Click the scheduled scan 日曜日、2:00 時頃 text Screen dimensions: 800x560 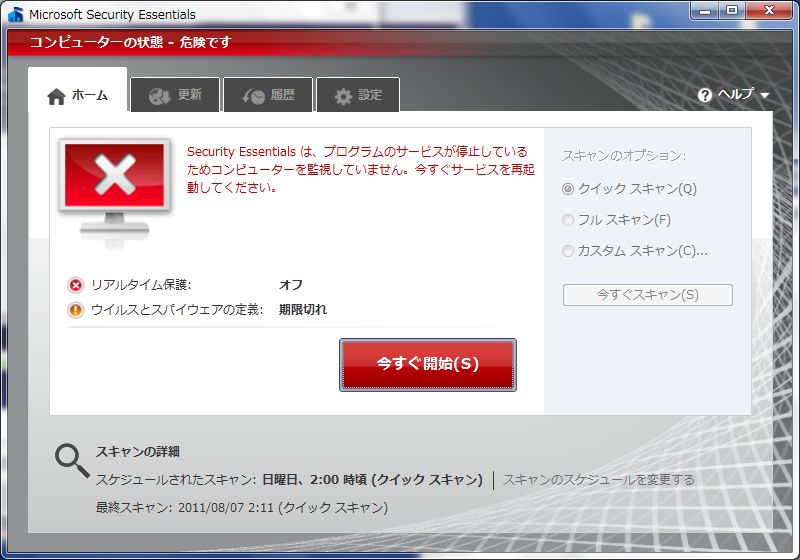click(372, 480)
